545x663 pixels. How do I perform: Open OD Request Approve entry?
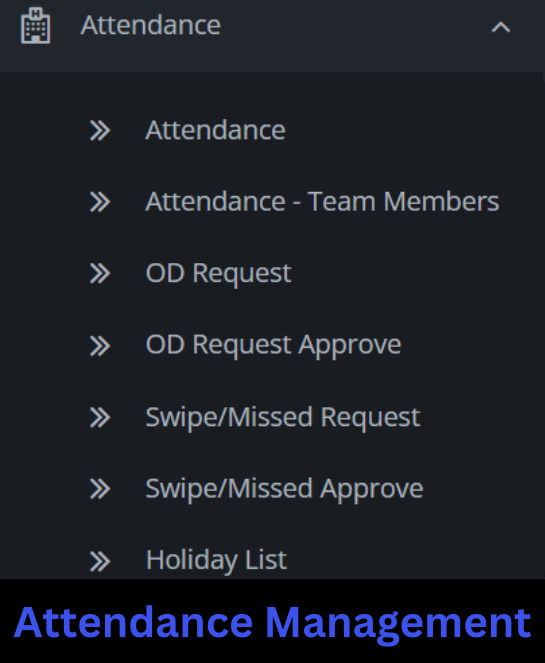coord(273,346)
